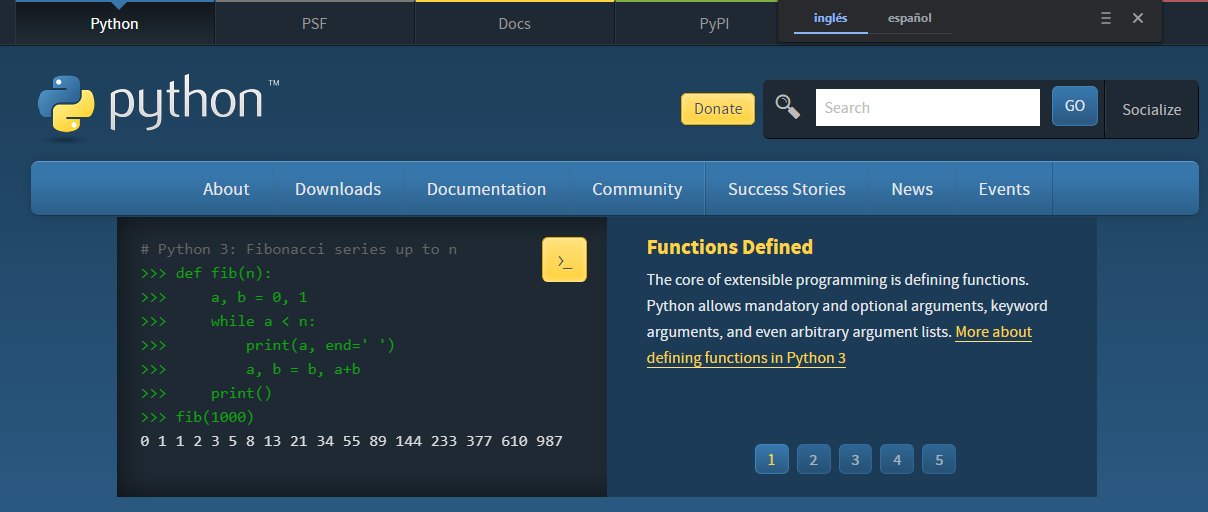This screenshot has height=512, width=1208.
Task: Go to carousel slide 2
Action: coord(813,460)
